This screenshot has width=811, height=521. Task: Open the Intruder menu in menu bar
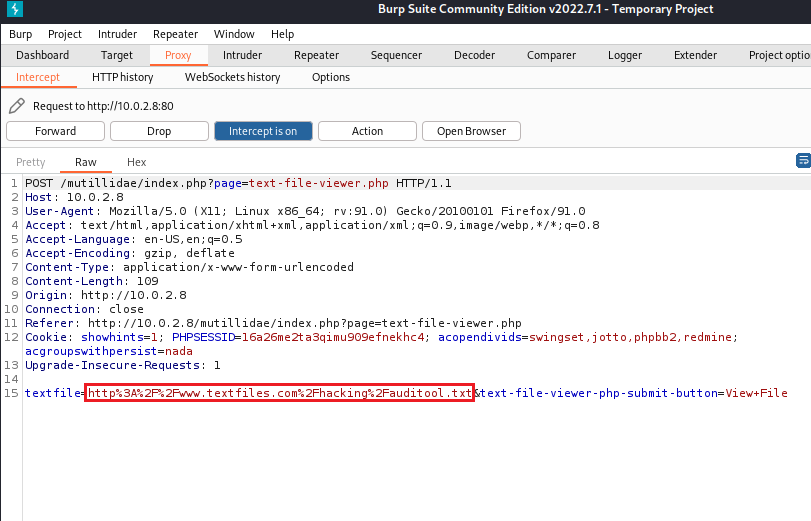coord(117,34)
